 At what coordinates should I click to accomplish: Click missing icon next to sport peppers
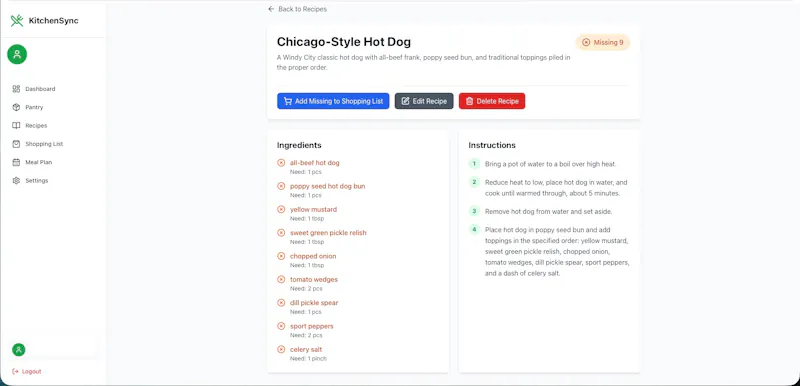coord(281,326)
